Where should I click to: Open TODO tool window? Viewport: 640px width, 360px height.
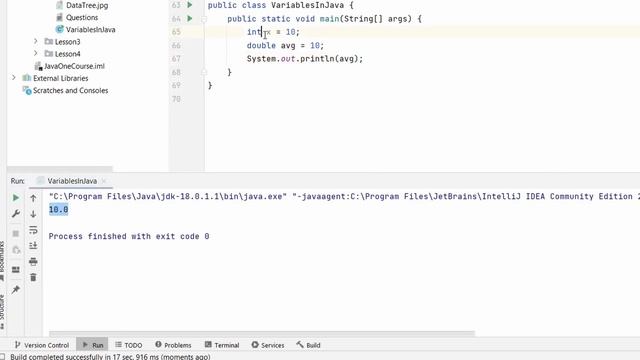(129, 345)
